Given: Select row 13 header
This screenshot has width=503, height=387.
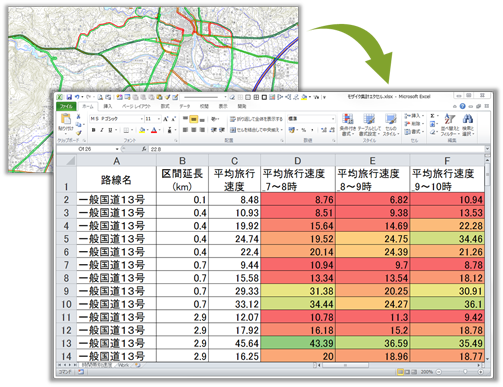Looking at the screenshot, I should (66, 343).
